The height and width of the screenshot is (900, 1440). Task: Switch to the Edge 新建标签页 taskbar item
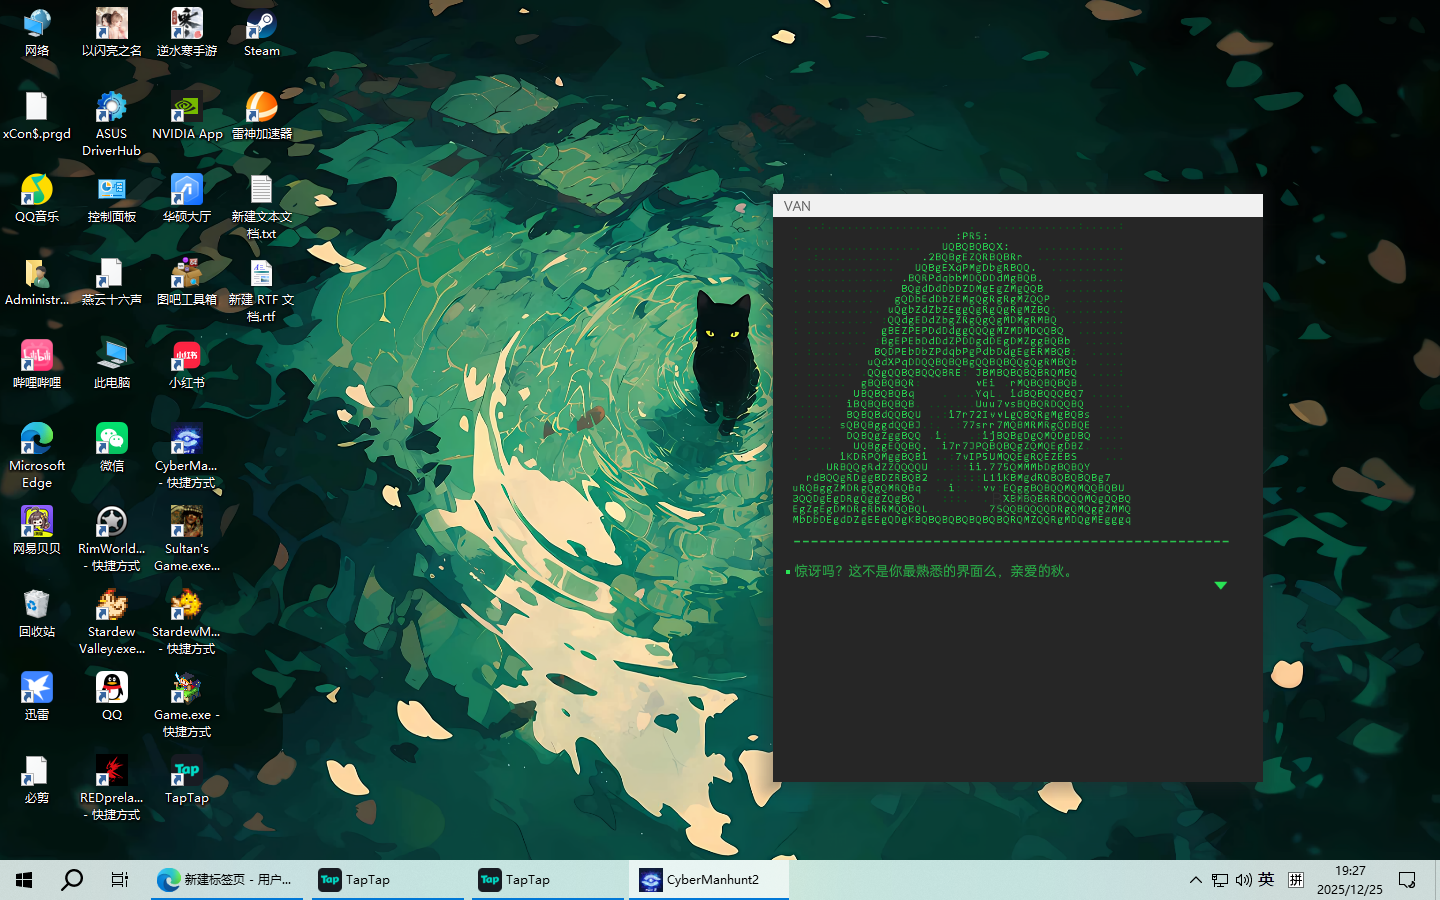[x=227, y=880]
